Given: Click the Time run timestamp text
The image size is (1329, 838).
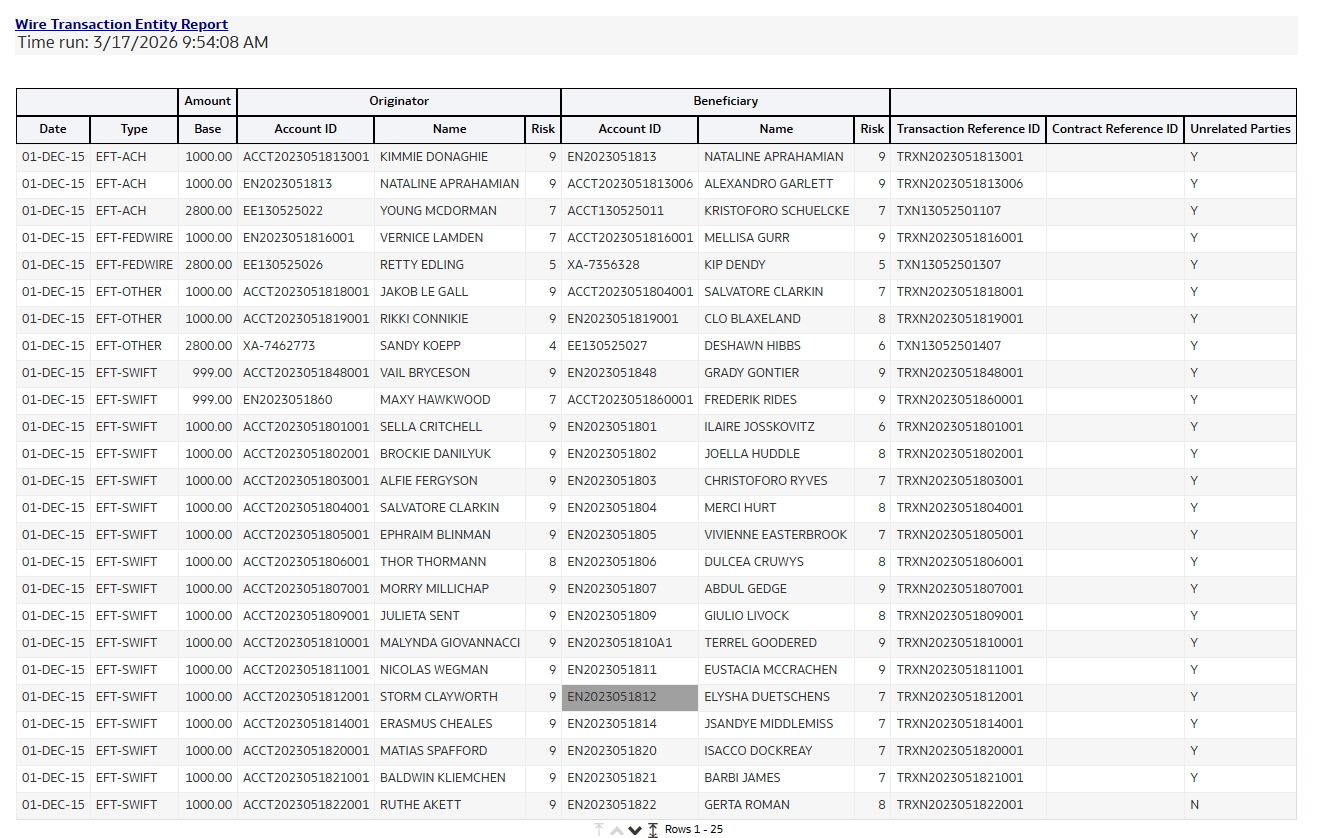Looking at the screenshot, I should click(x=141, y=42).
